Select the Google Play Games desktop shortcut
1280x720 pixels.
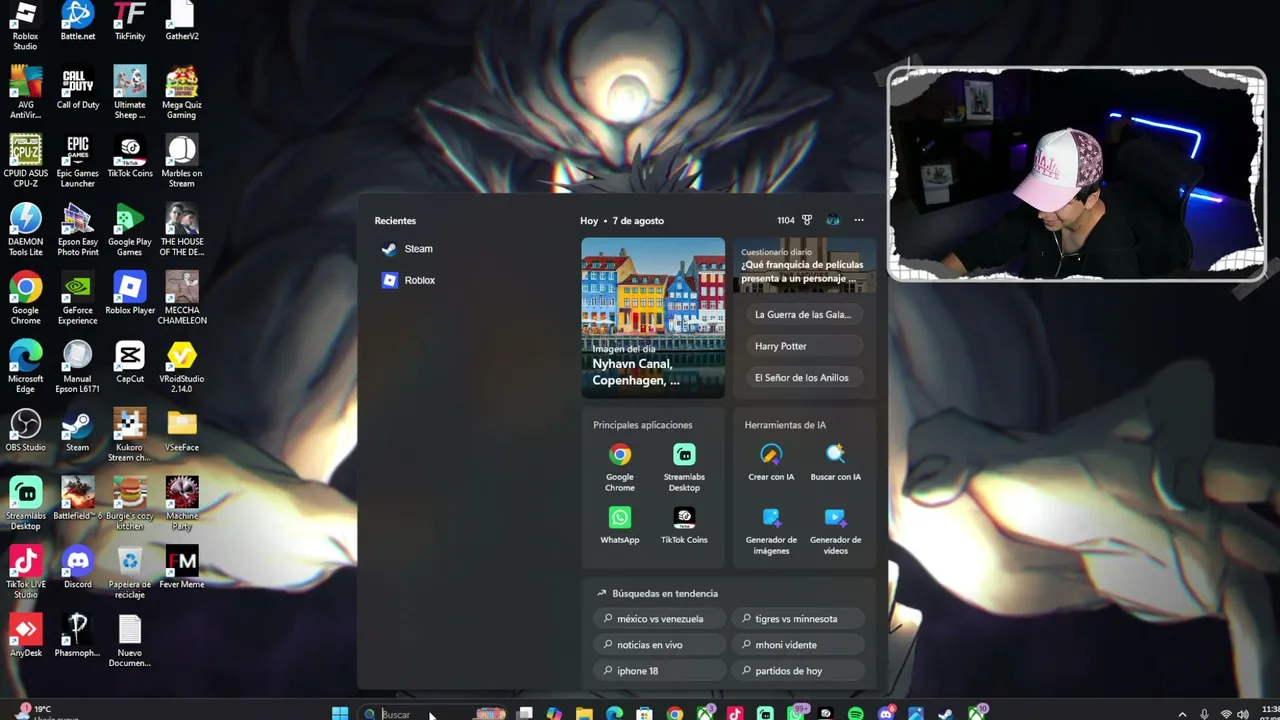point(130,230)
